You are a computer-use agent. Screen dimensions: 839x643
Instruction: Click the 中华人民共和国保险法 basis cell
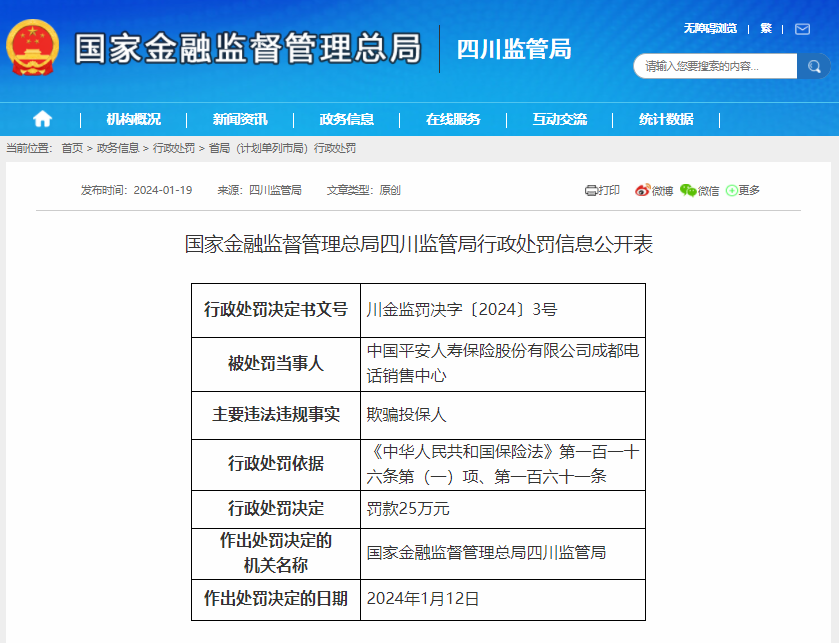click(x=503, y=465)
